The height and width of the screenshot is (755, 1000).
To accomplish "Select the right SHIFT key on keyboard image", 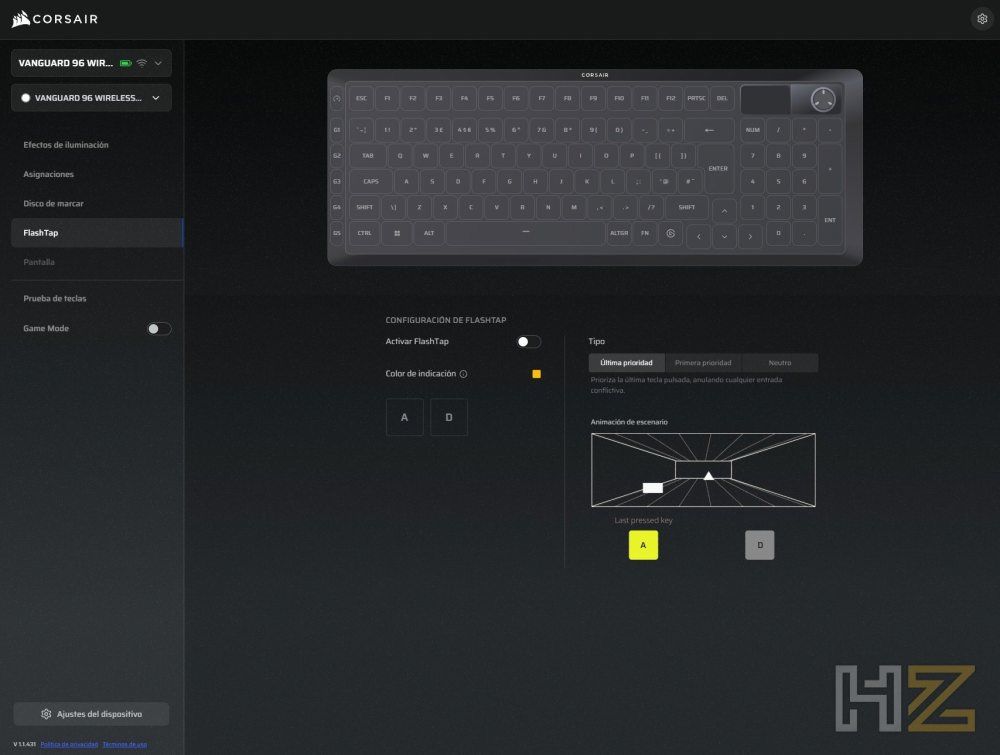I will (x=686, y=207).
